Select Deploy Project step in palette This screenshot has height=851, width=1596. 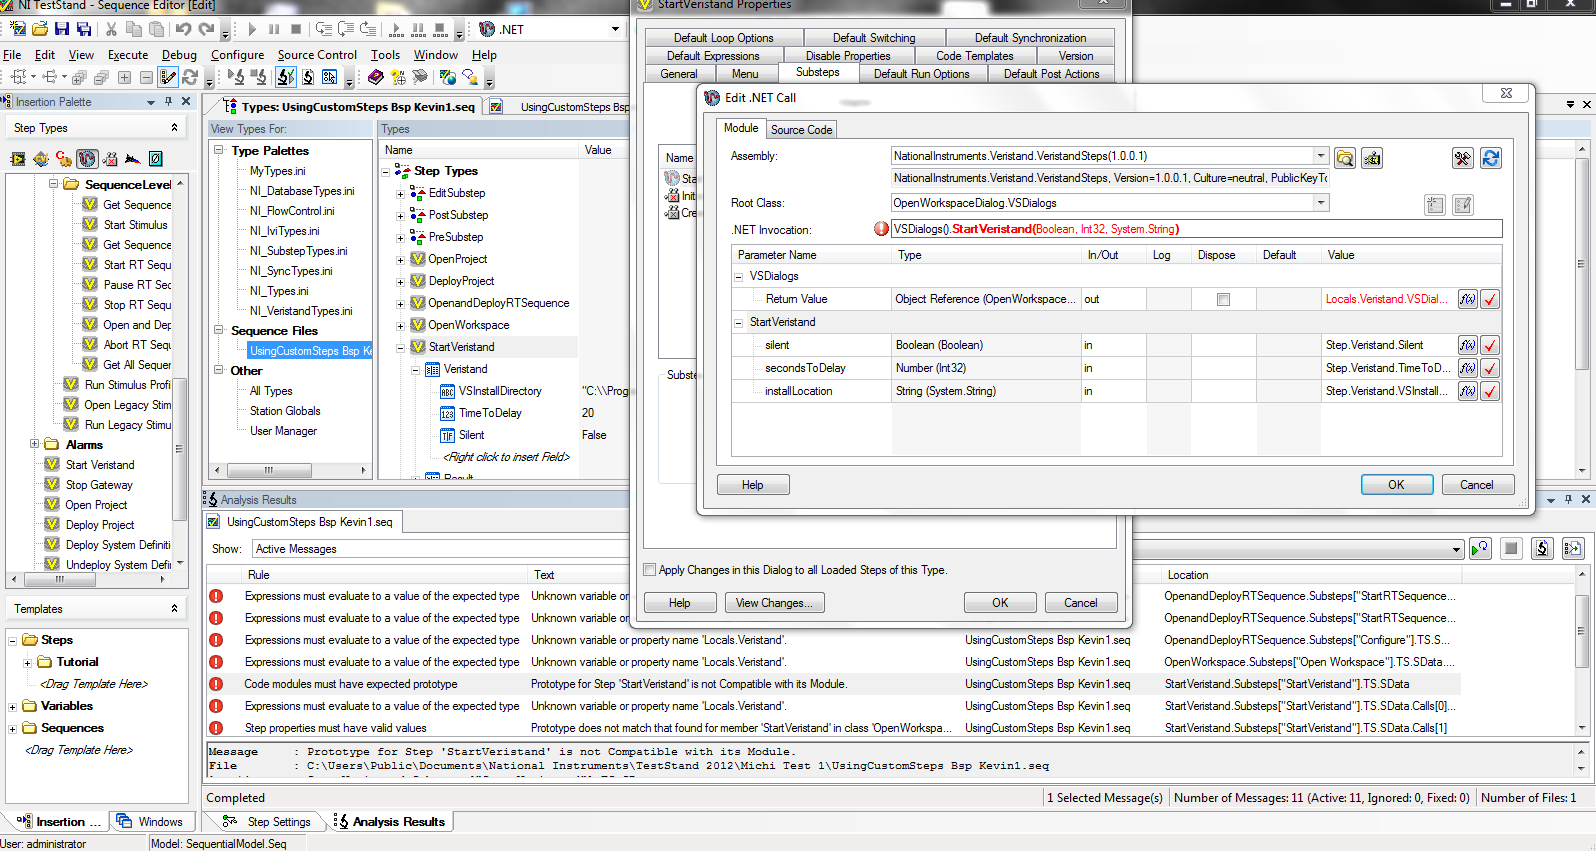coord(100,525)
